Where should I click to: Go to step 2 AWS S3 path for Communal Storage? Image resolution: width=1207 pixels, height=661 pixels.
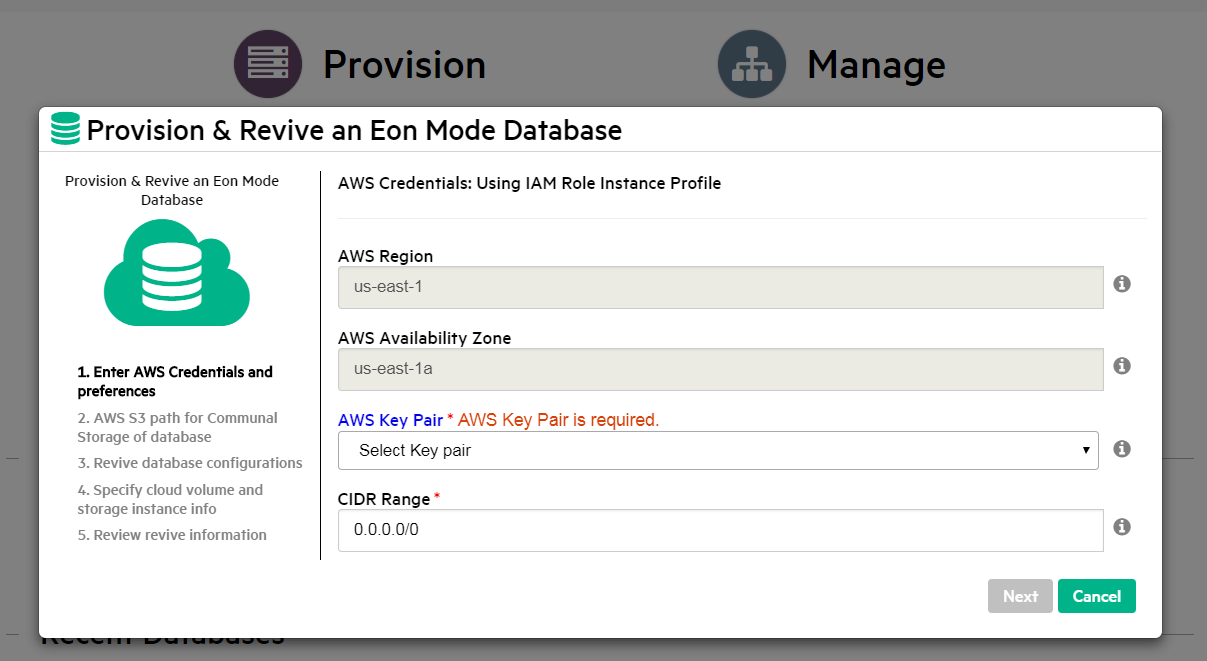pos(177,427)
